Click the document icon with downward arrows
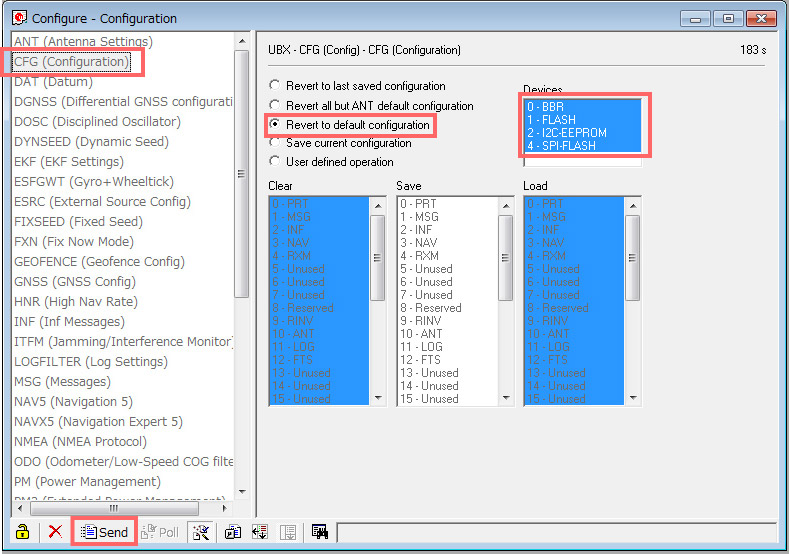The width and height of the screenshot is (789, 554). pyautogui.click(x=260, y=532)
